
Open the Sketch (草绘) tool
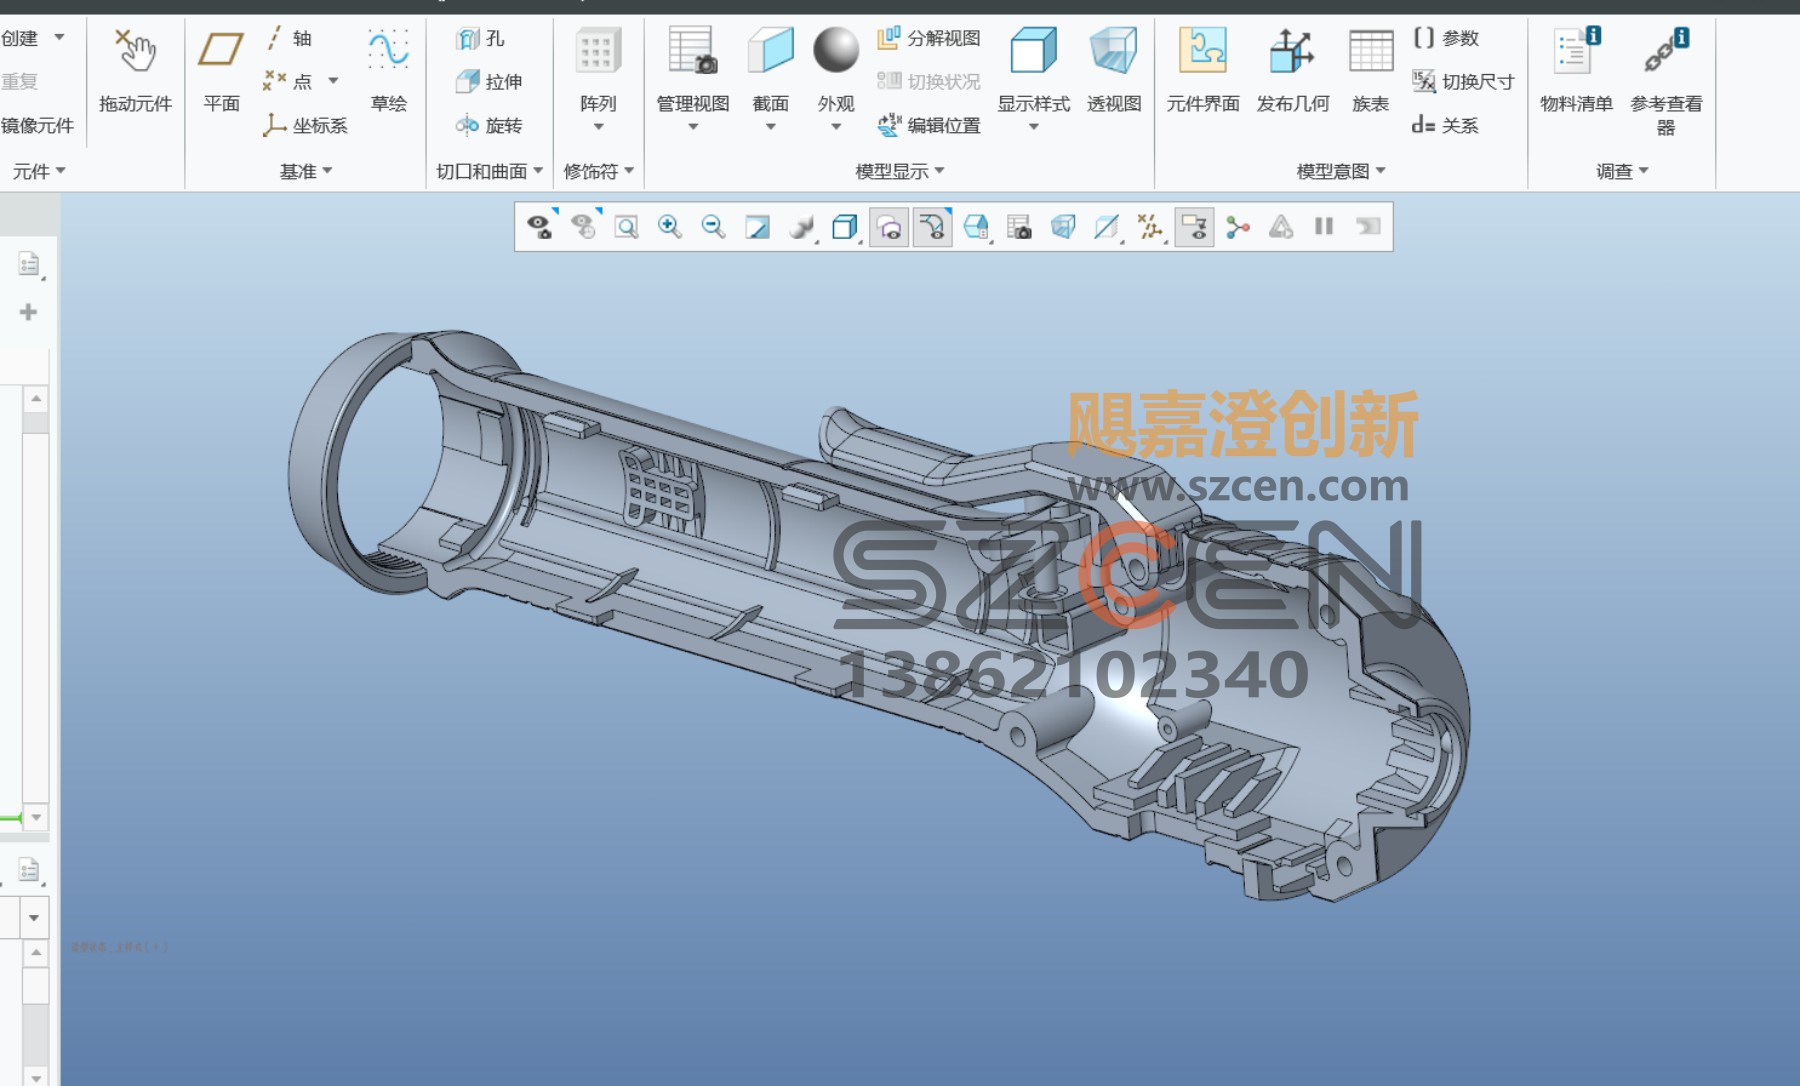[388, 70]
